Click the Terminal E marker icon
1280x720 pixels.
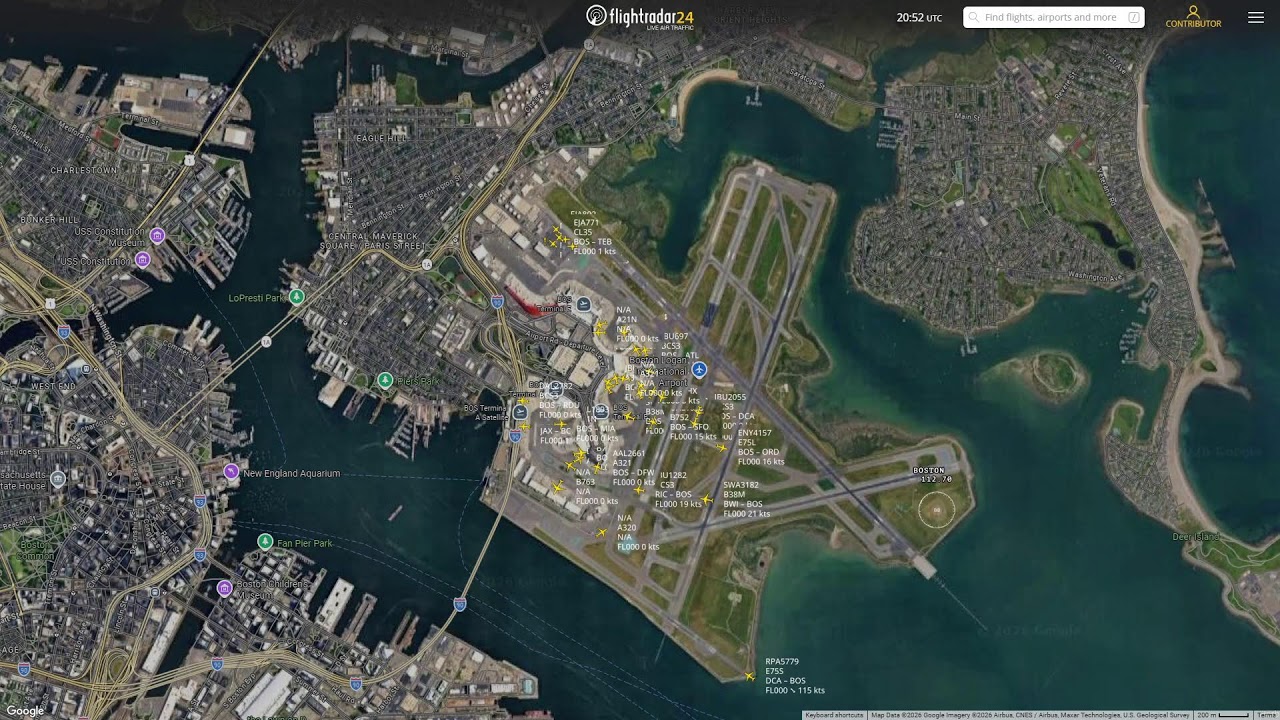pyautogui.click(x=584, y=304)
